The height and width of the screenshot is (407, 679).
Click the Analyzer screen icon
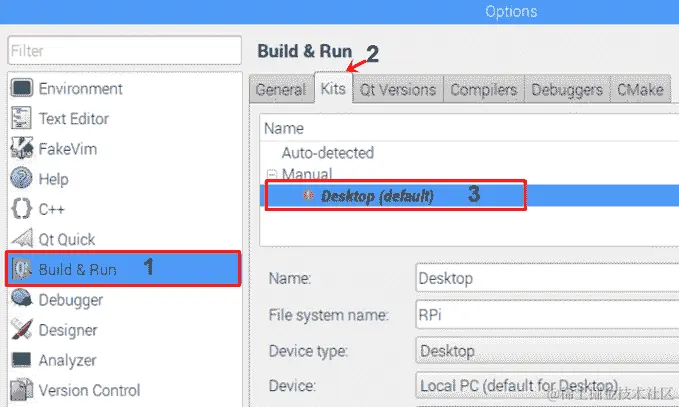tap(22, 359)
